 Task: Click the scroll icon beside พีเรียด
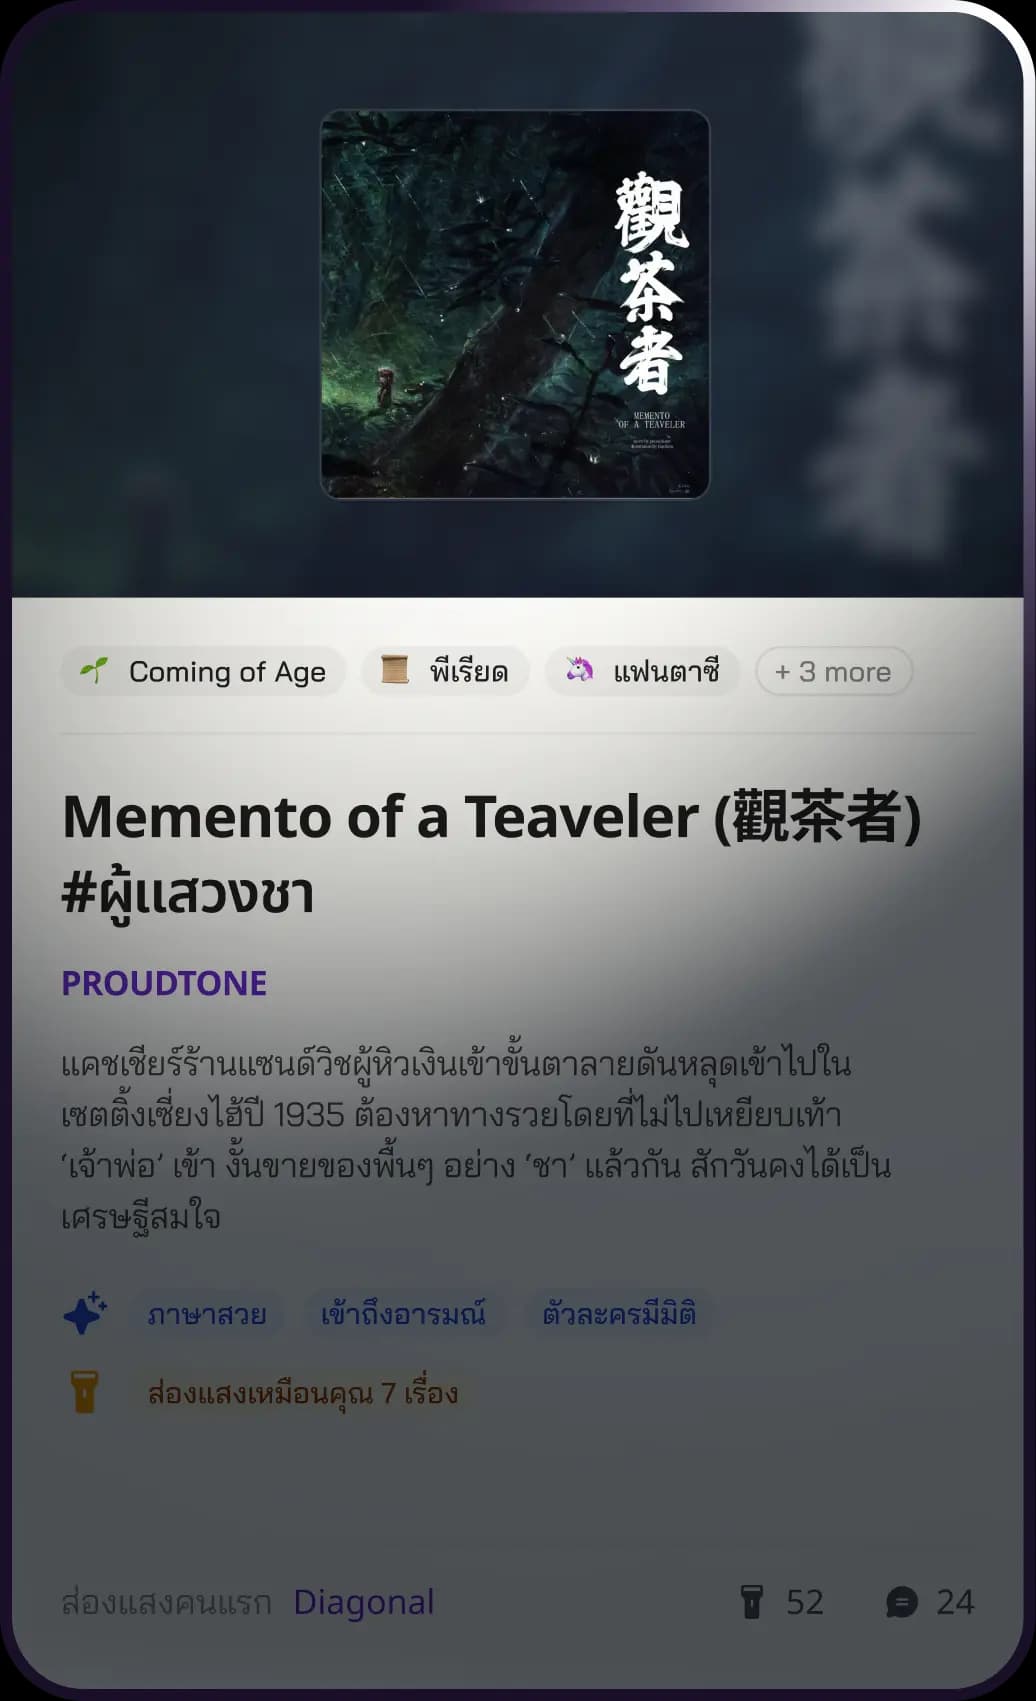[395, 670]
